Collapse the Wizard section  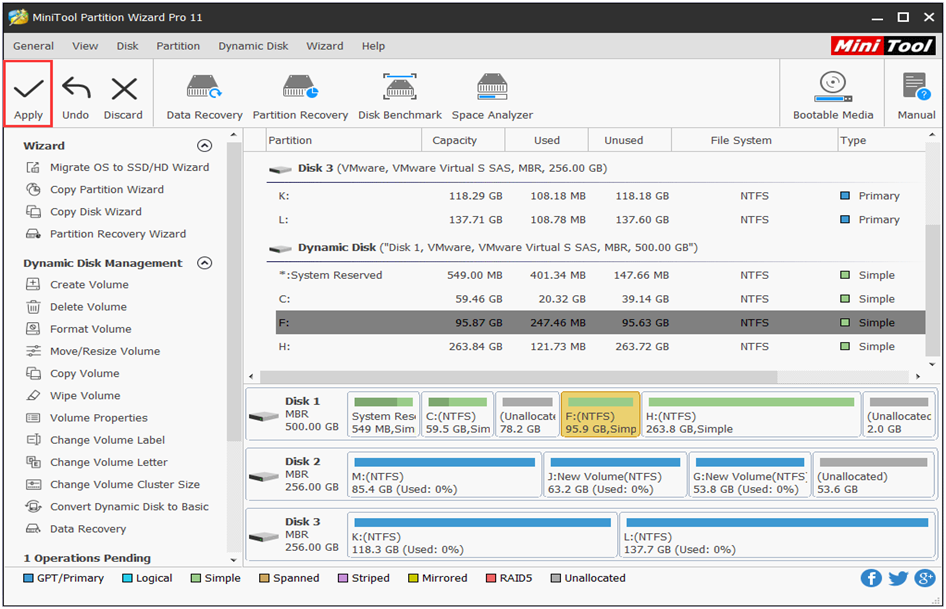point(205,145)
